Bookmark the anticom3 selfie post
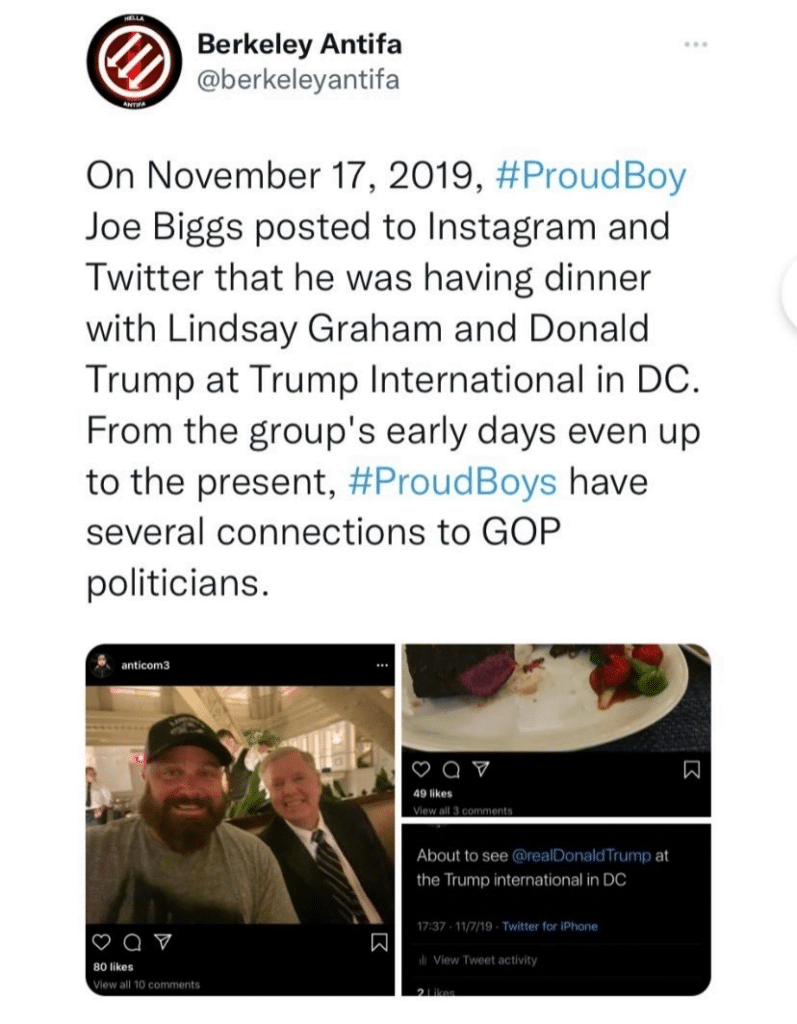The height and width of the screenshot is (1024, 797). click(x=378, y=941)
